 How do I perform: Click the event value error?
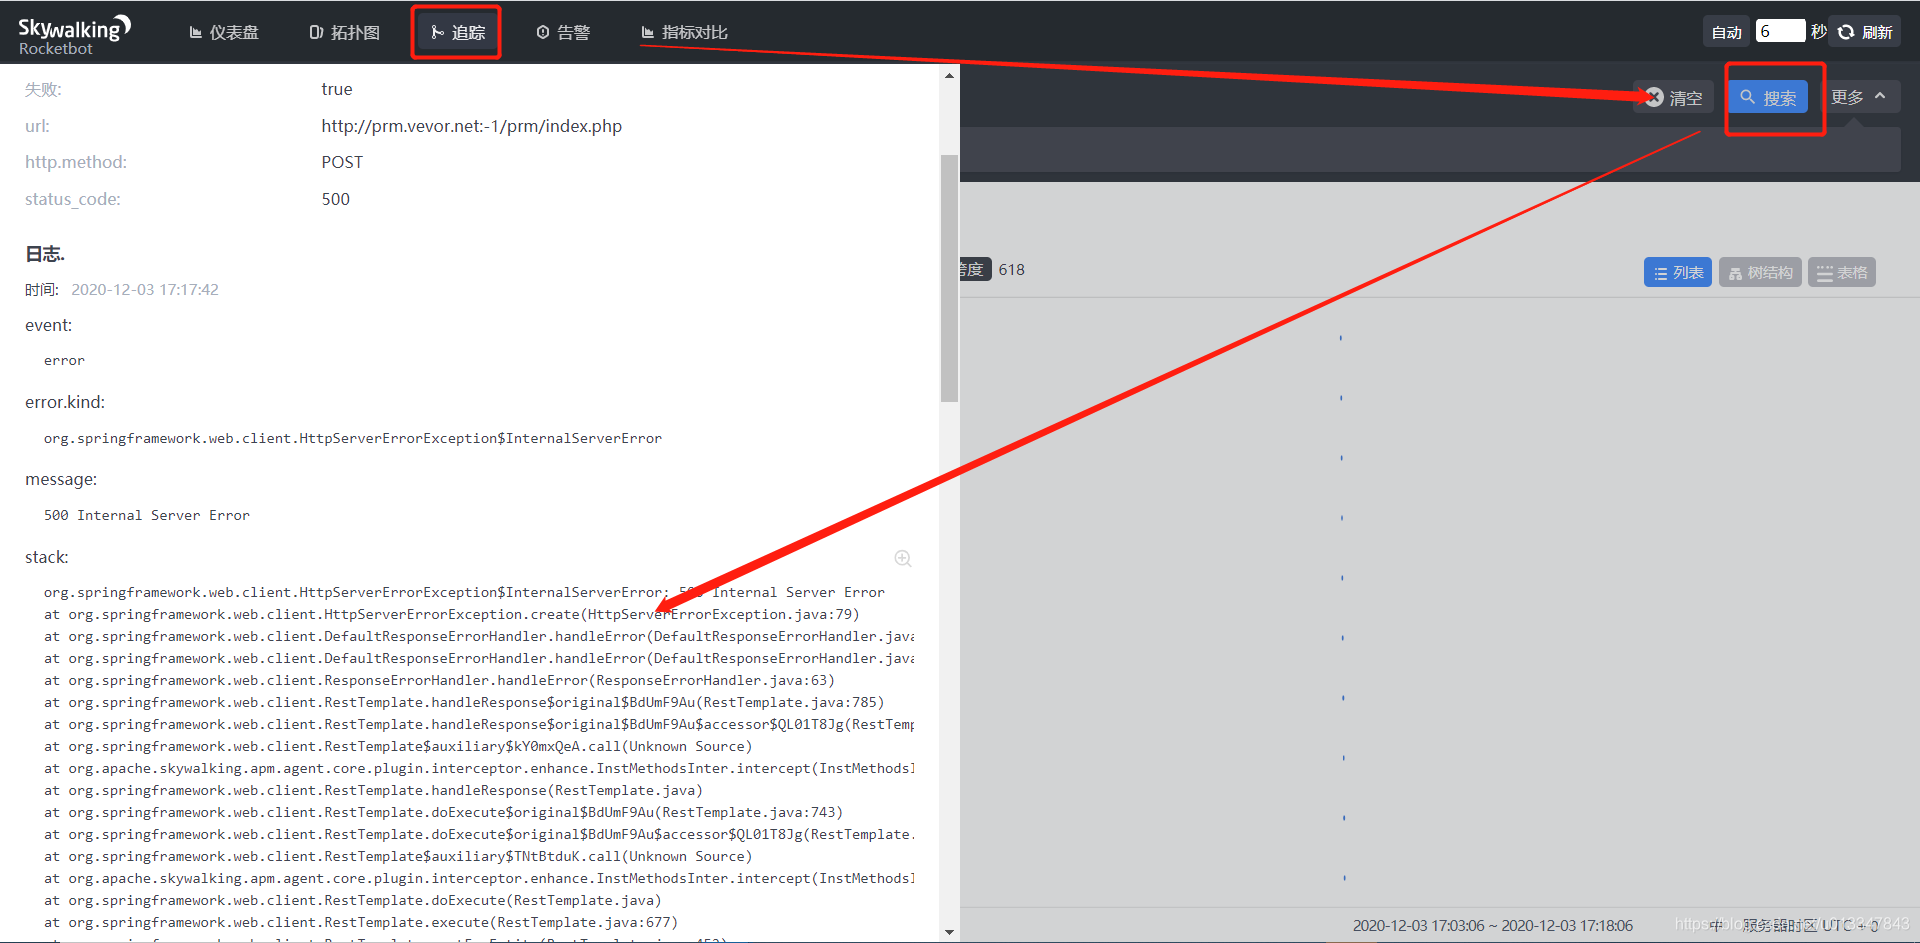(x=64, y=360)
